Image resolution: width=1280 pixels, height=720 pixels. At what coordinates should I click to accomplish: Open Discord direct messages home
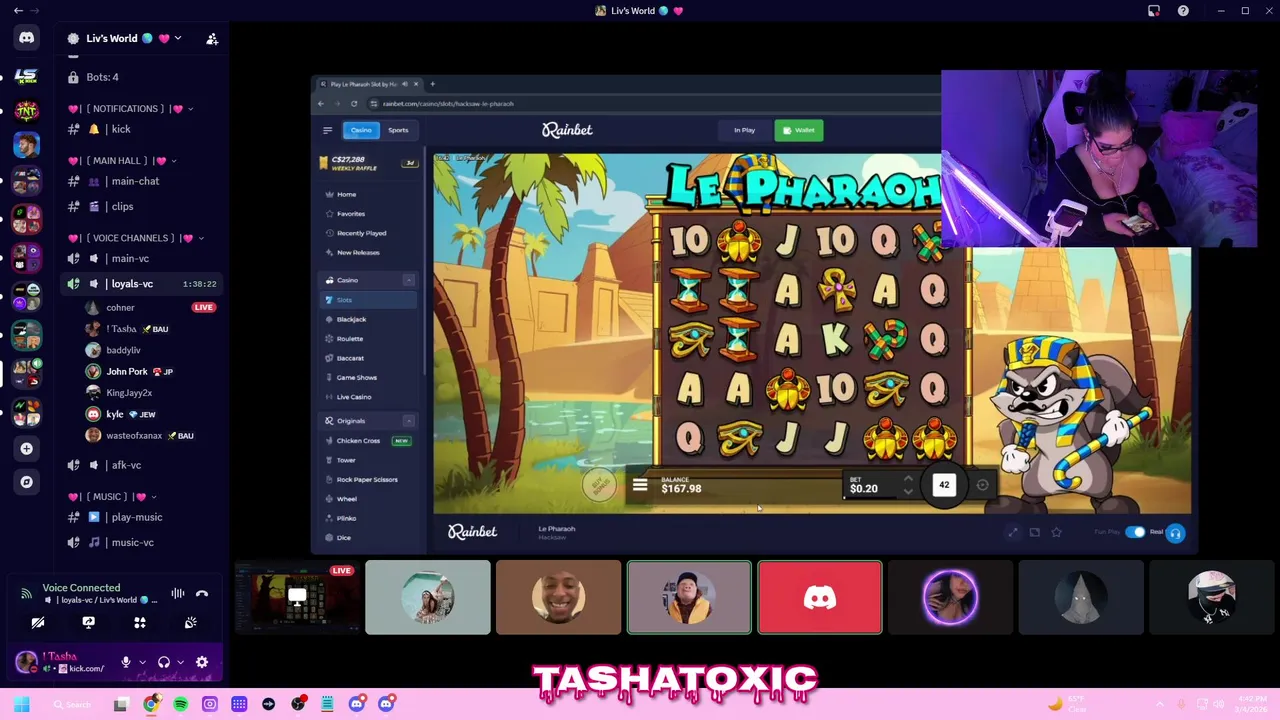click(26, 38)
